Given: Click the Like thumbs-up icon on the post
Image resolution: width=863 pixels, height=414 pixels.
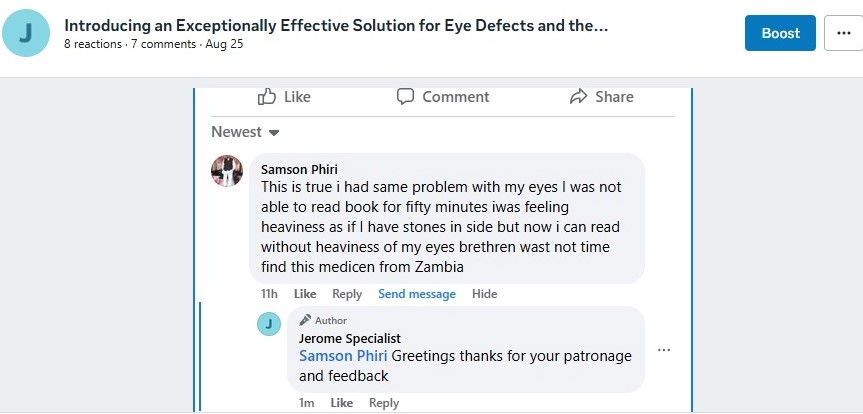Looking at the screenshot, I should 267,97.
